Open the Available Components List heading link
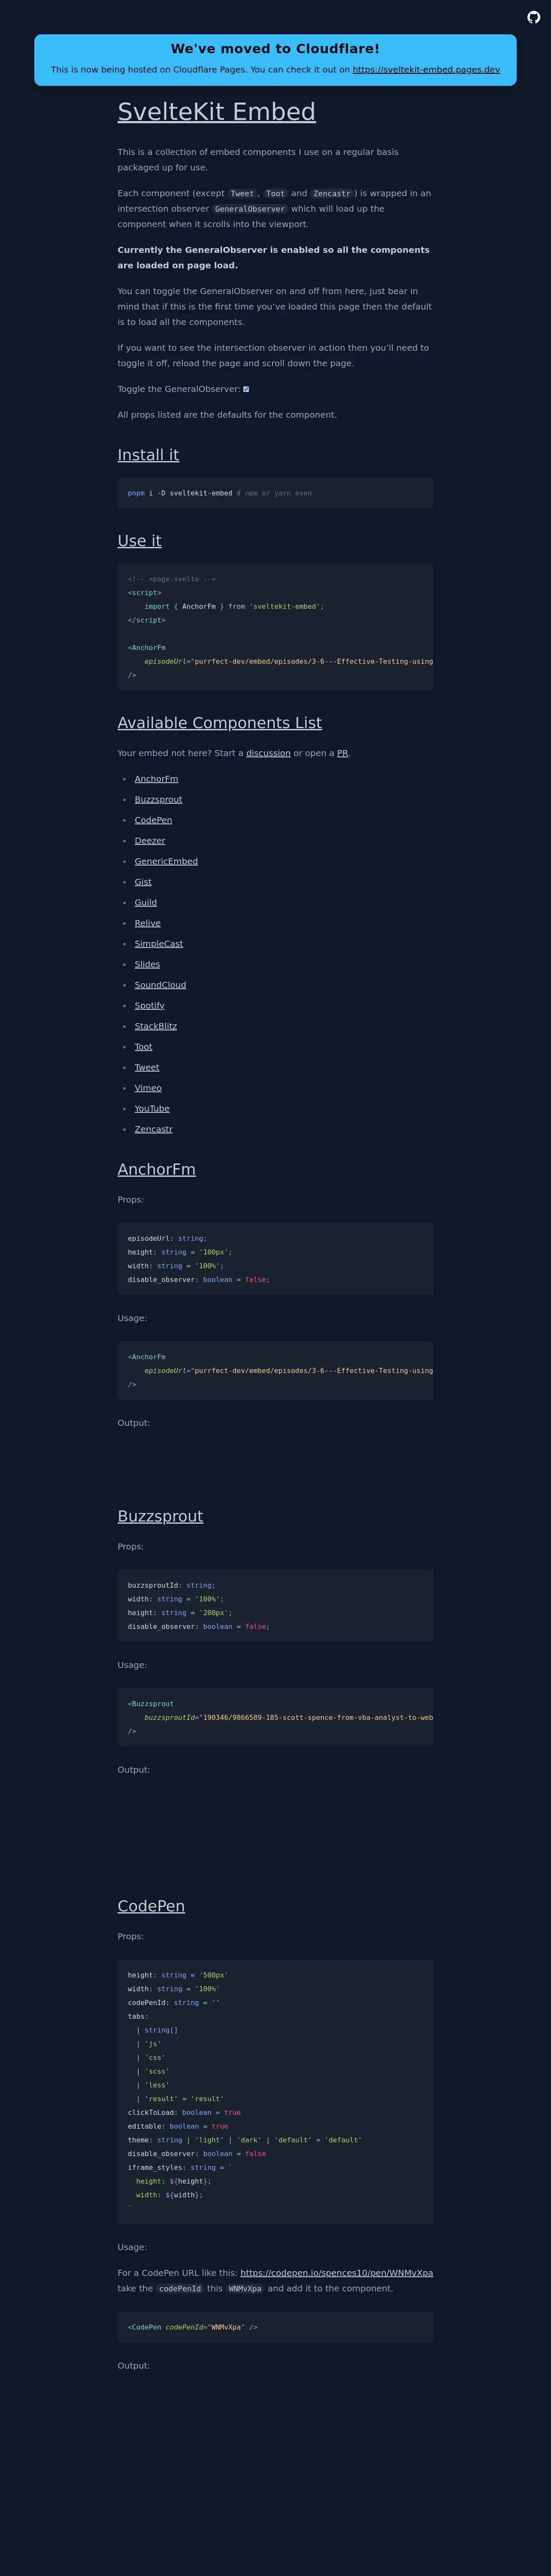 click(220, 723)
